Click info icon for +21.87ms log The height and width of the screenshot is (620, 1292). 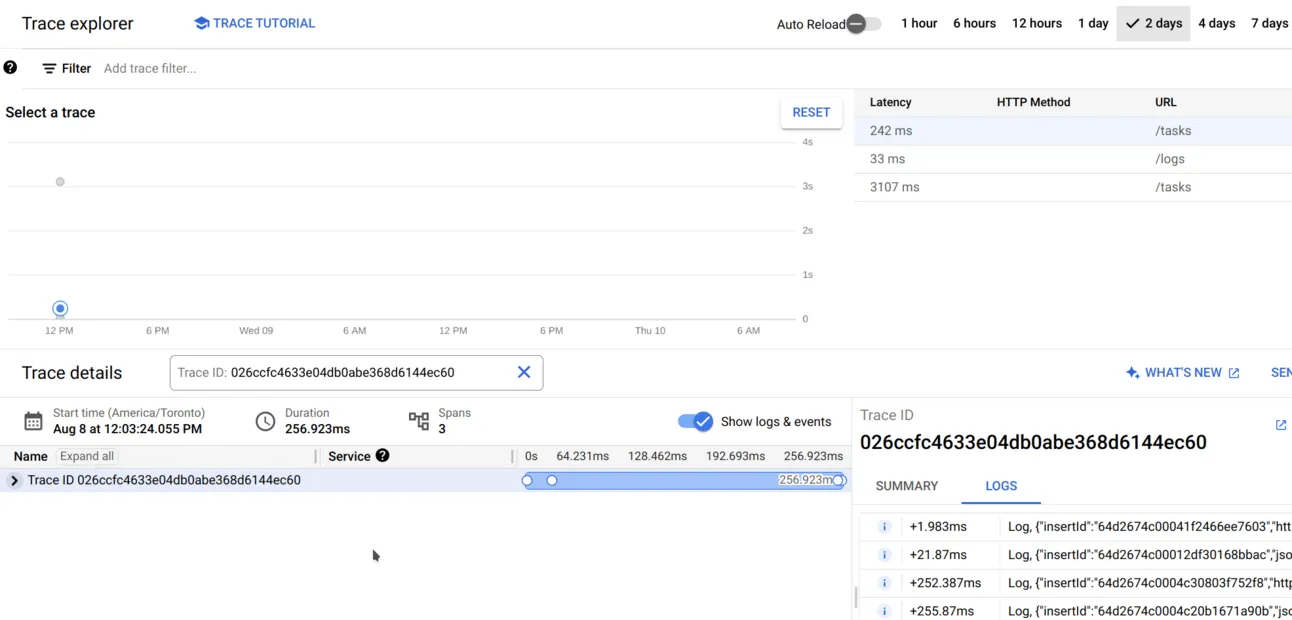(x=884, y=554)
